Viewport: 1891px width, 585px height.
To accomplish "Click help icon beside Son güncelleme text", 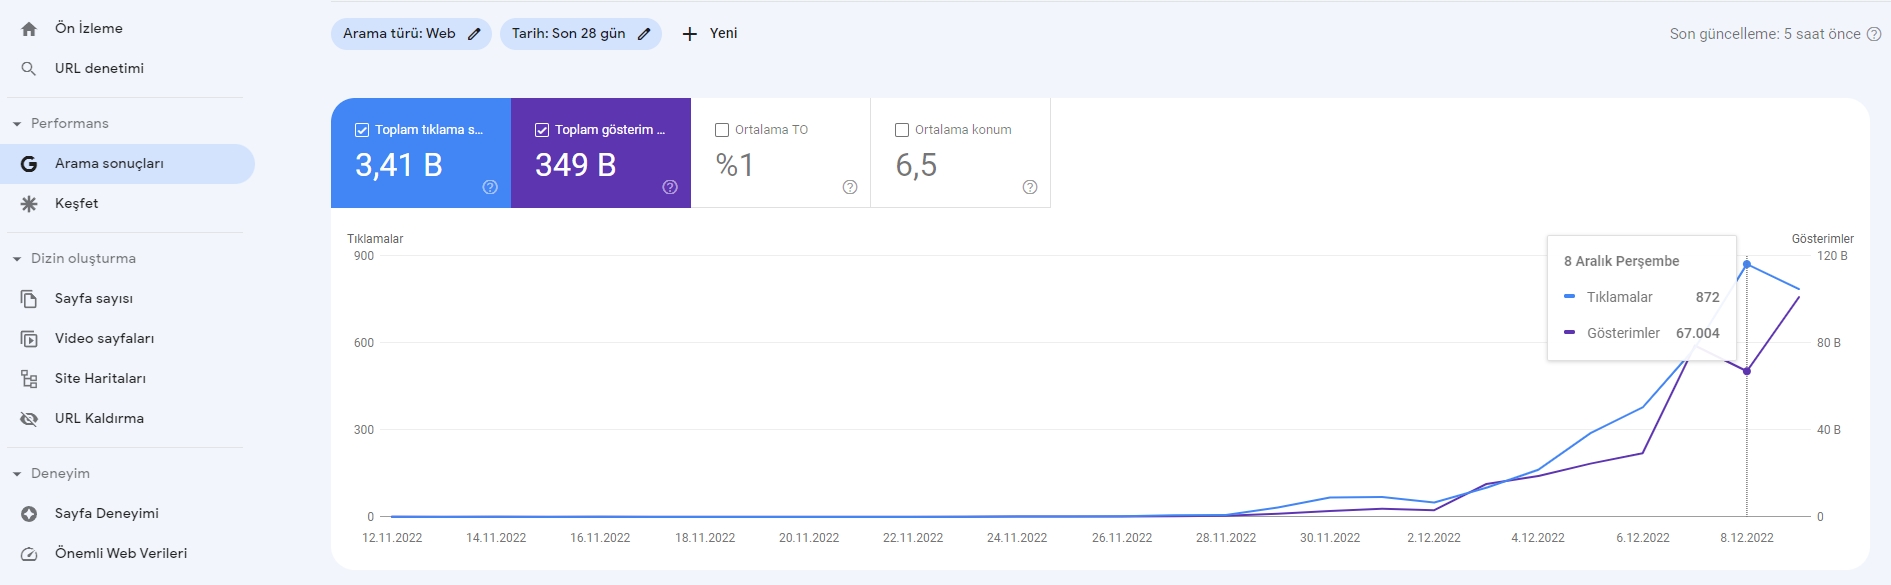I will [1874, 34].
